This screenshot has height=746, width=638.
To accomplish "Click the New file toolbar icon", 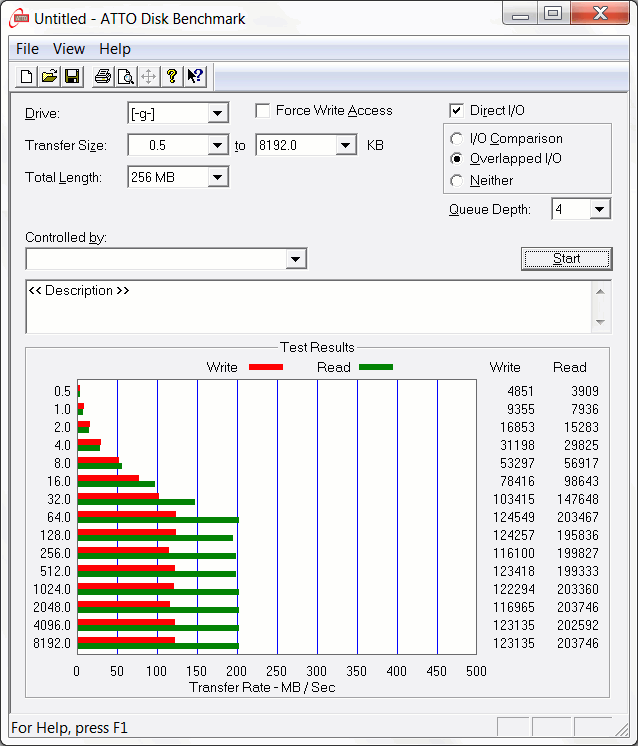I will 27,76.
